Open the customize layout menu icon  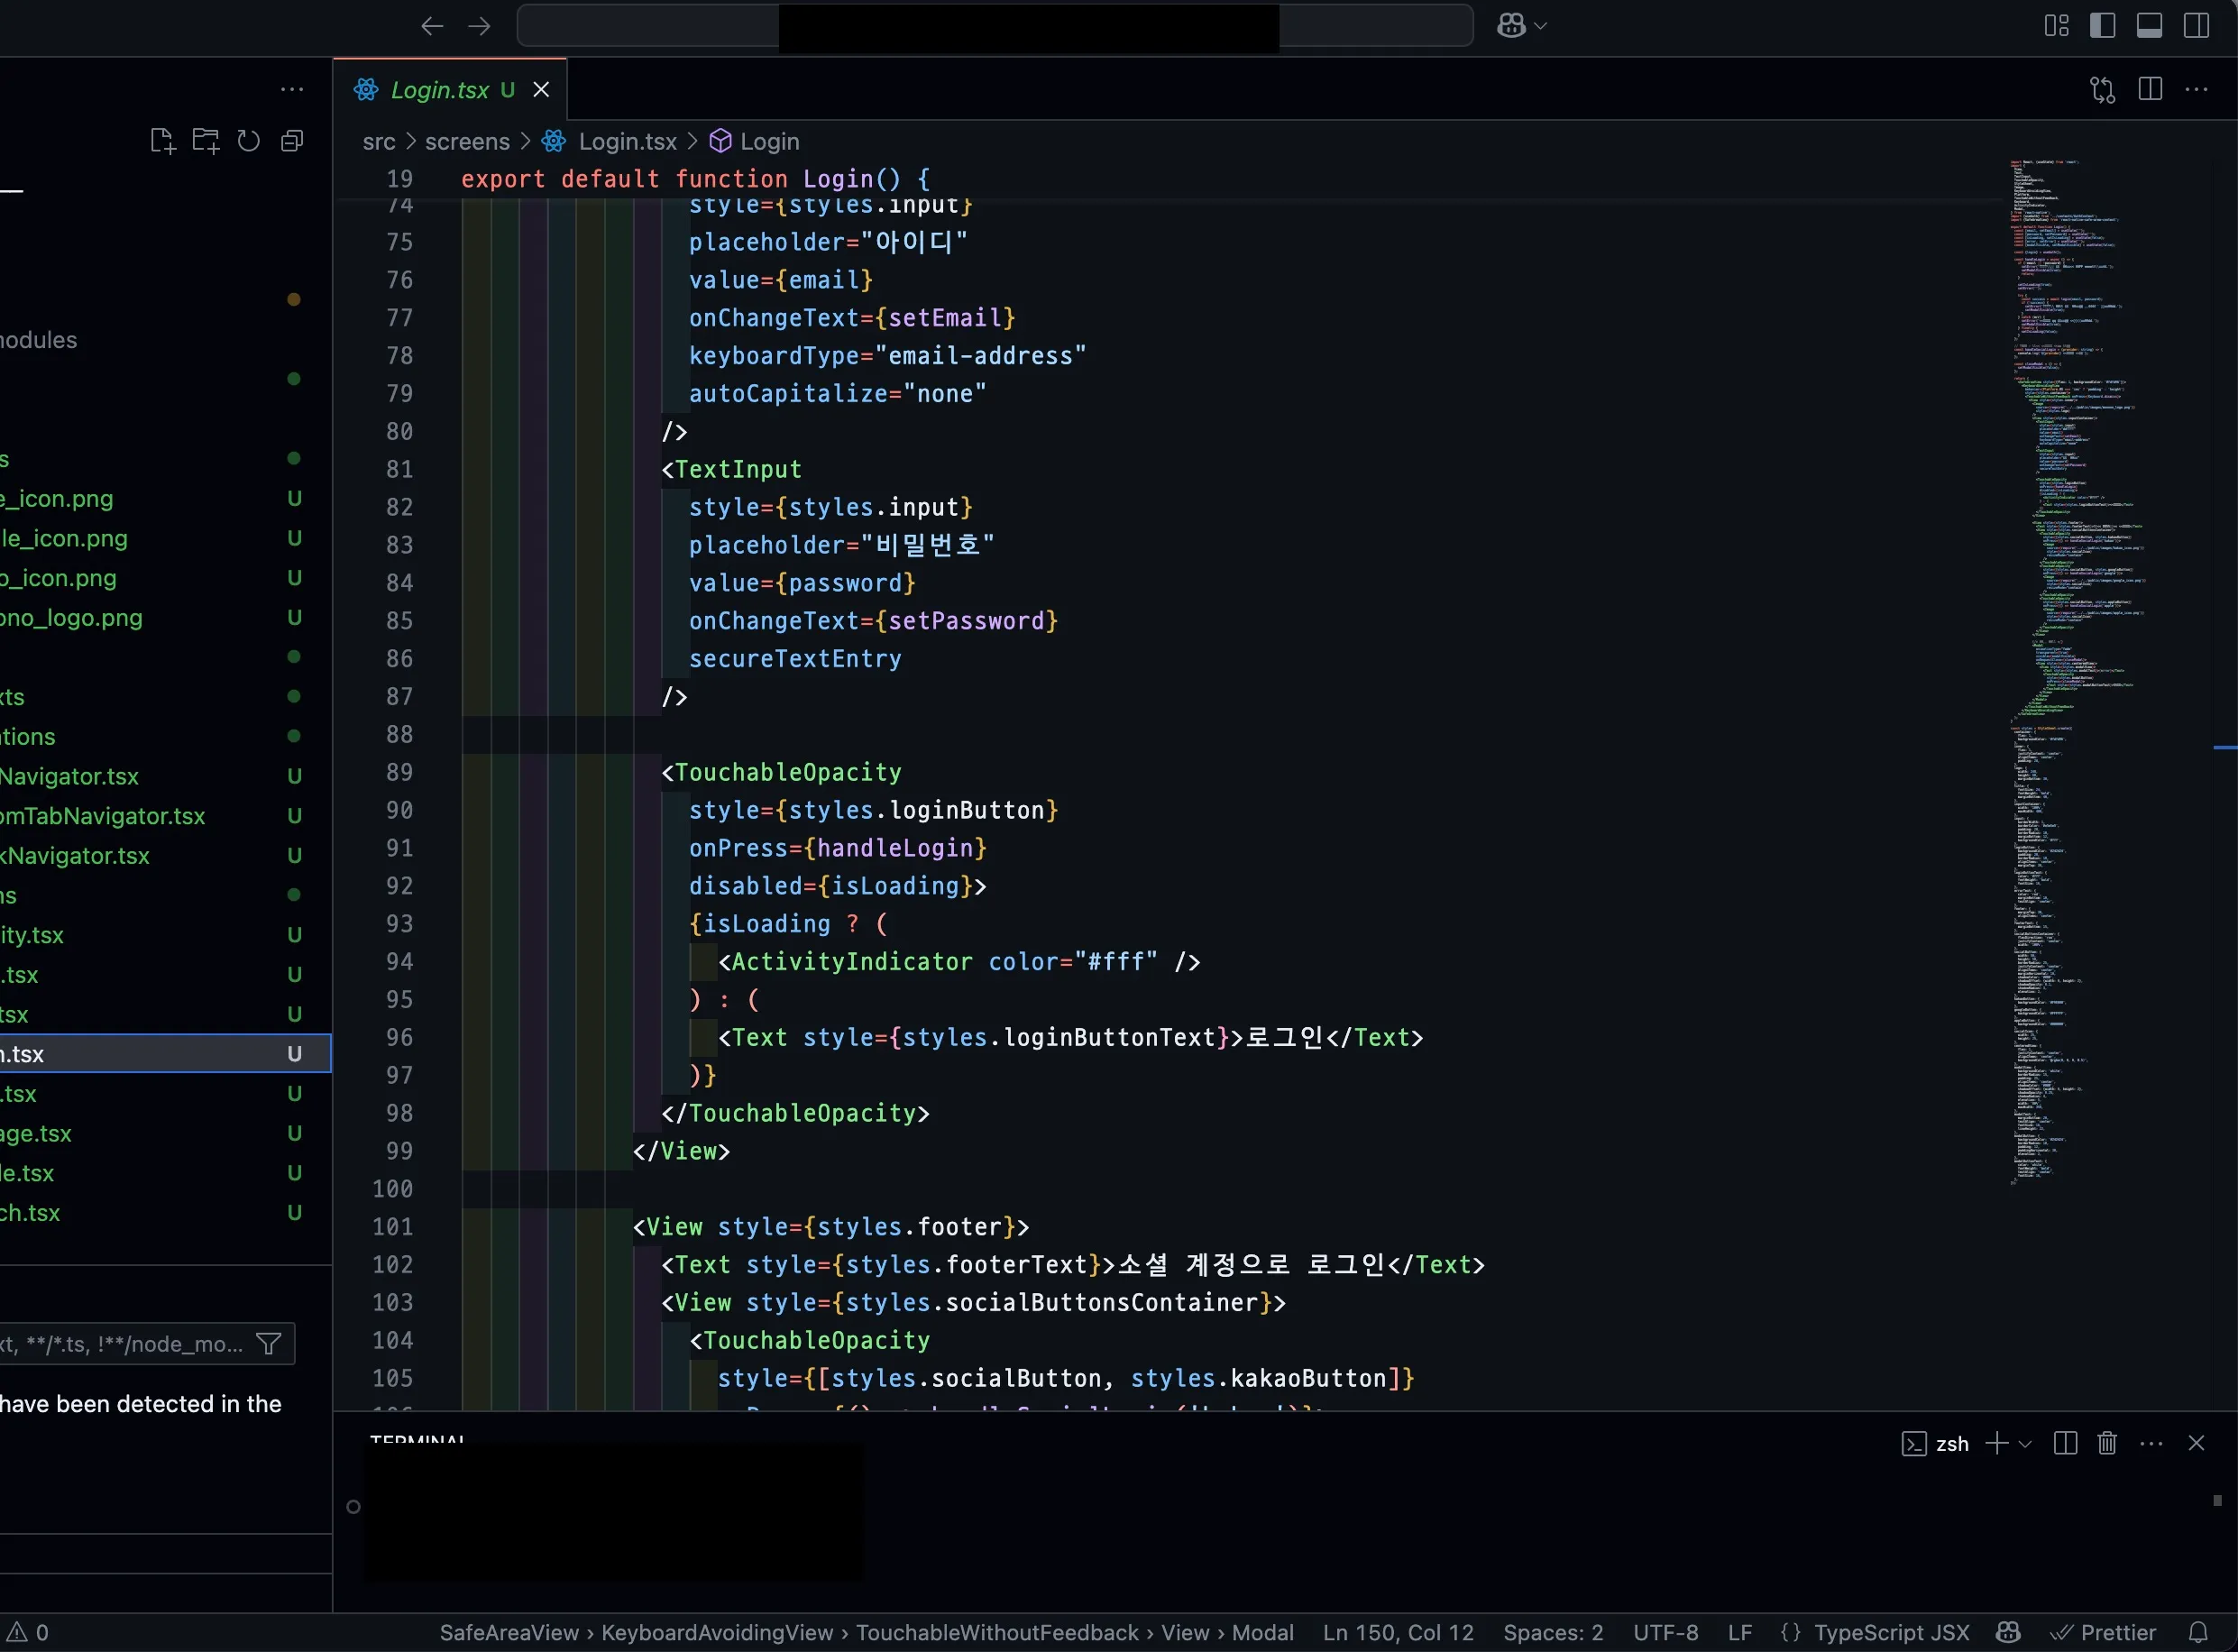[x=2056, y=26]
